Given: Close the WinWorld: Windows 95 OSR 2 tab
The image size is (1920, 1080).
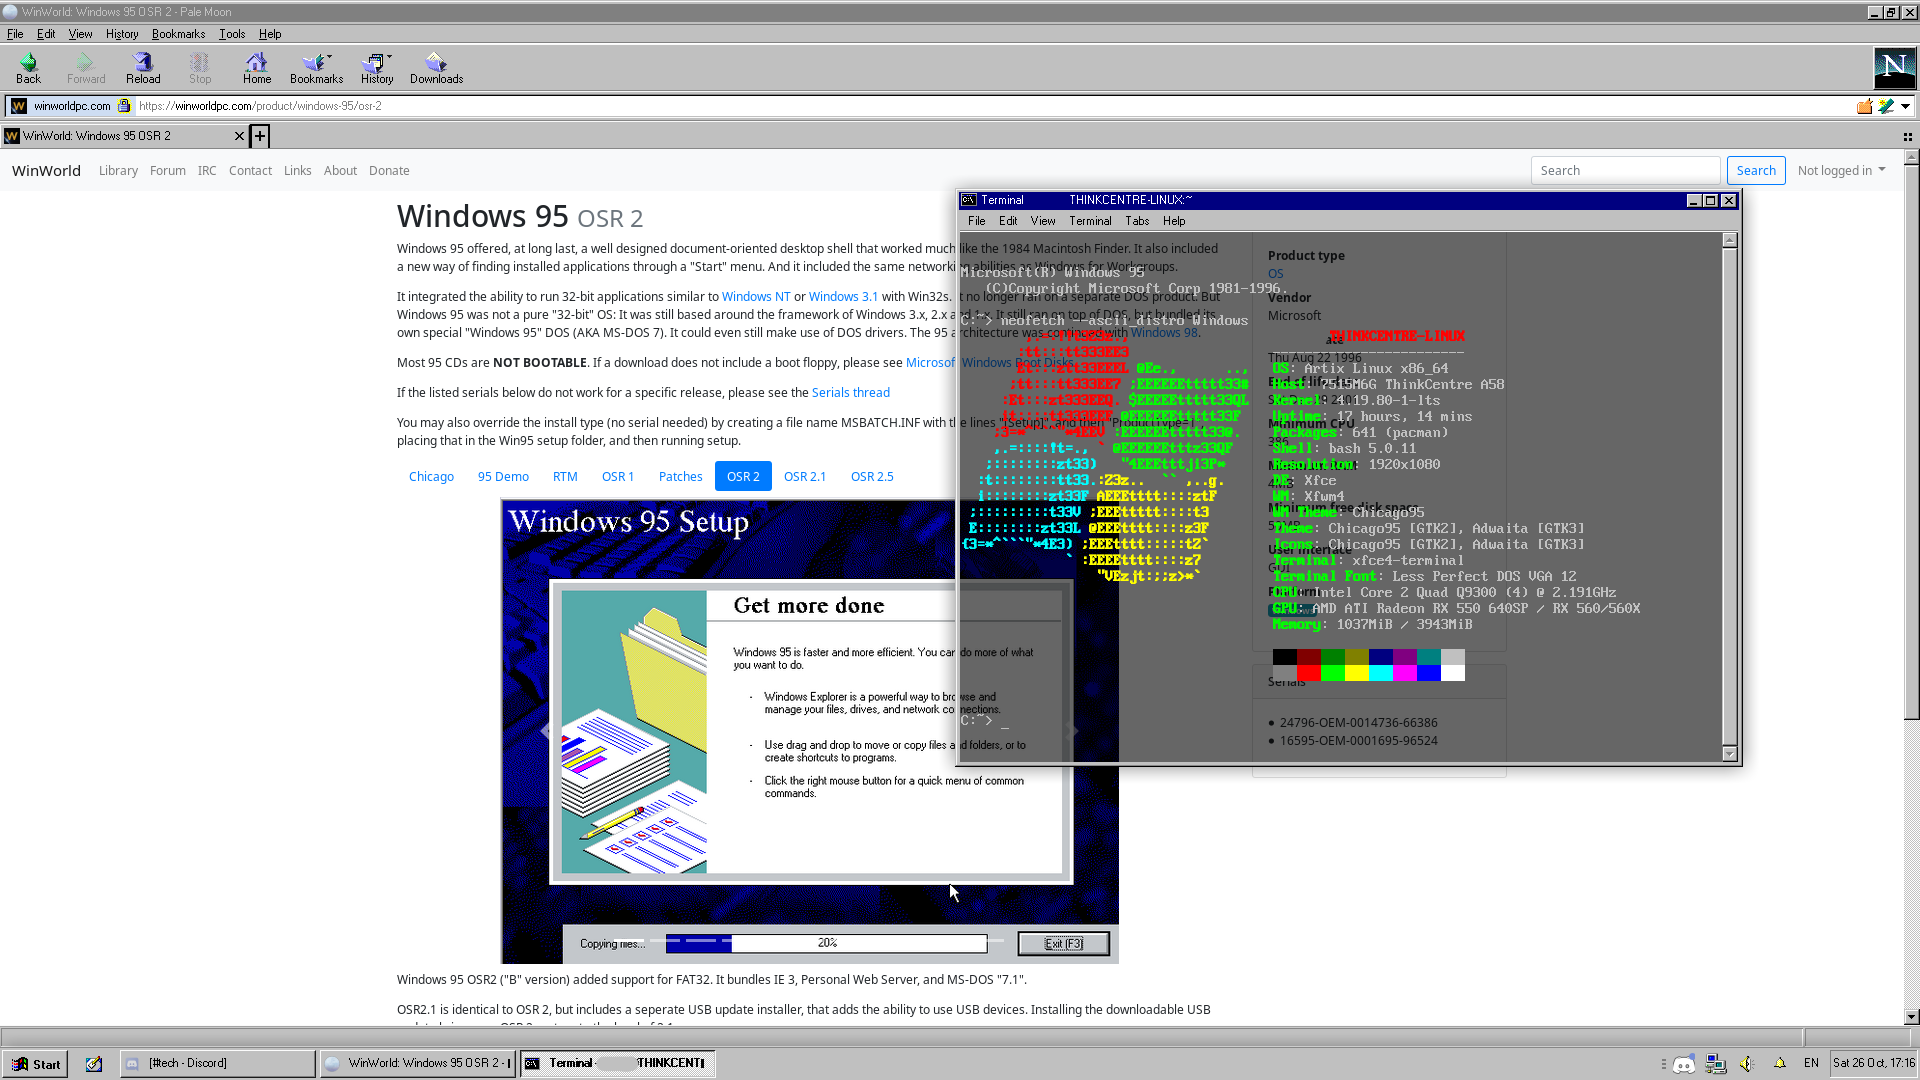Looking at the screenshot, I should 239,136.
